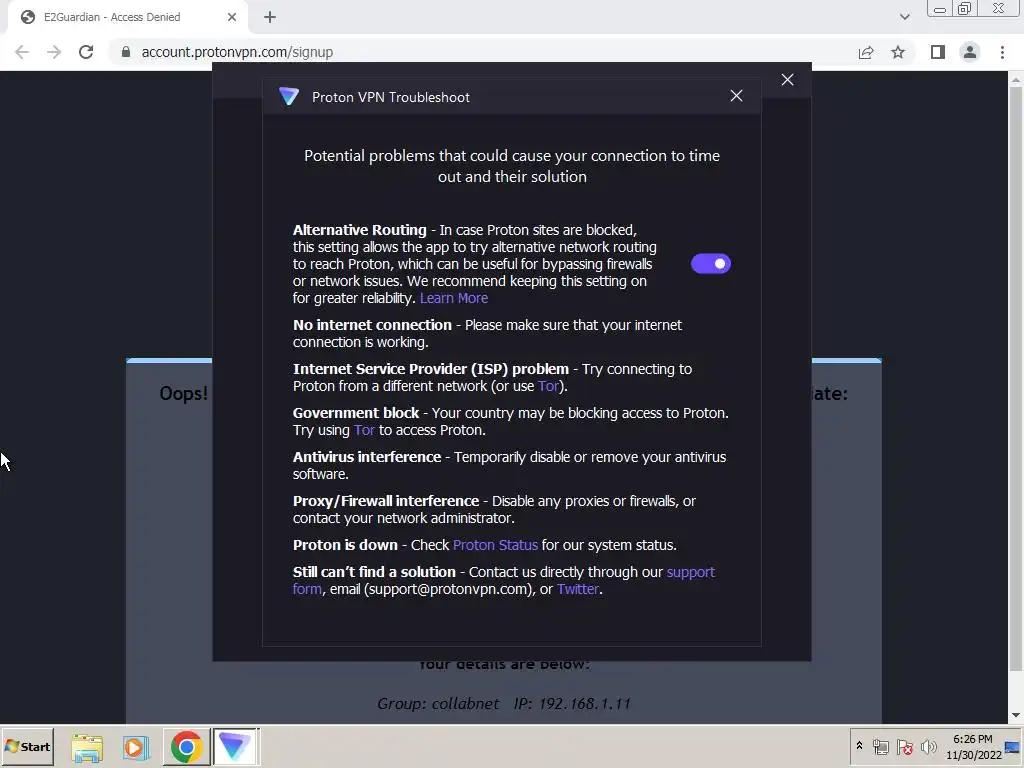The height and width of the screenshot is (768, 1024).
Task: Click the Proton VPN Troubleshoot title
Action: point(391,97)
